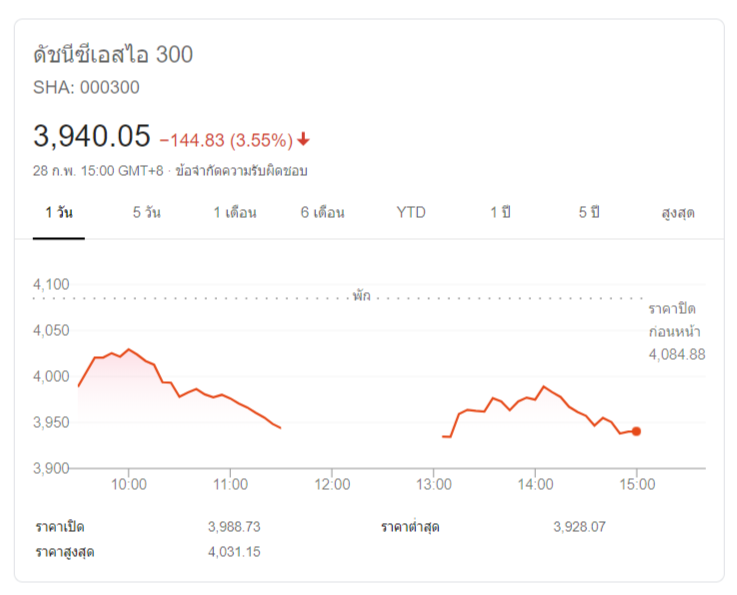Click the ราคาเปิด value 3,988.73
This screenshot has width=737, height=595.
[x=234, y=526]
